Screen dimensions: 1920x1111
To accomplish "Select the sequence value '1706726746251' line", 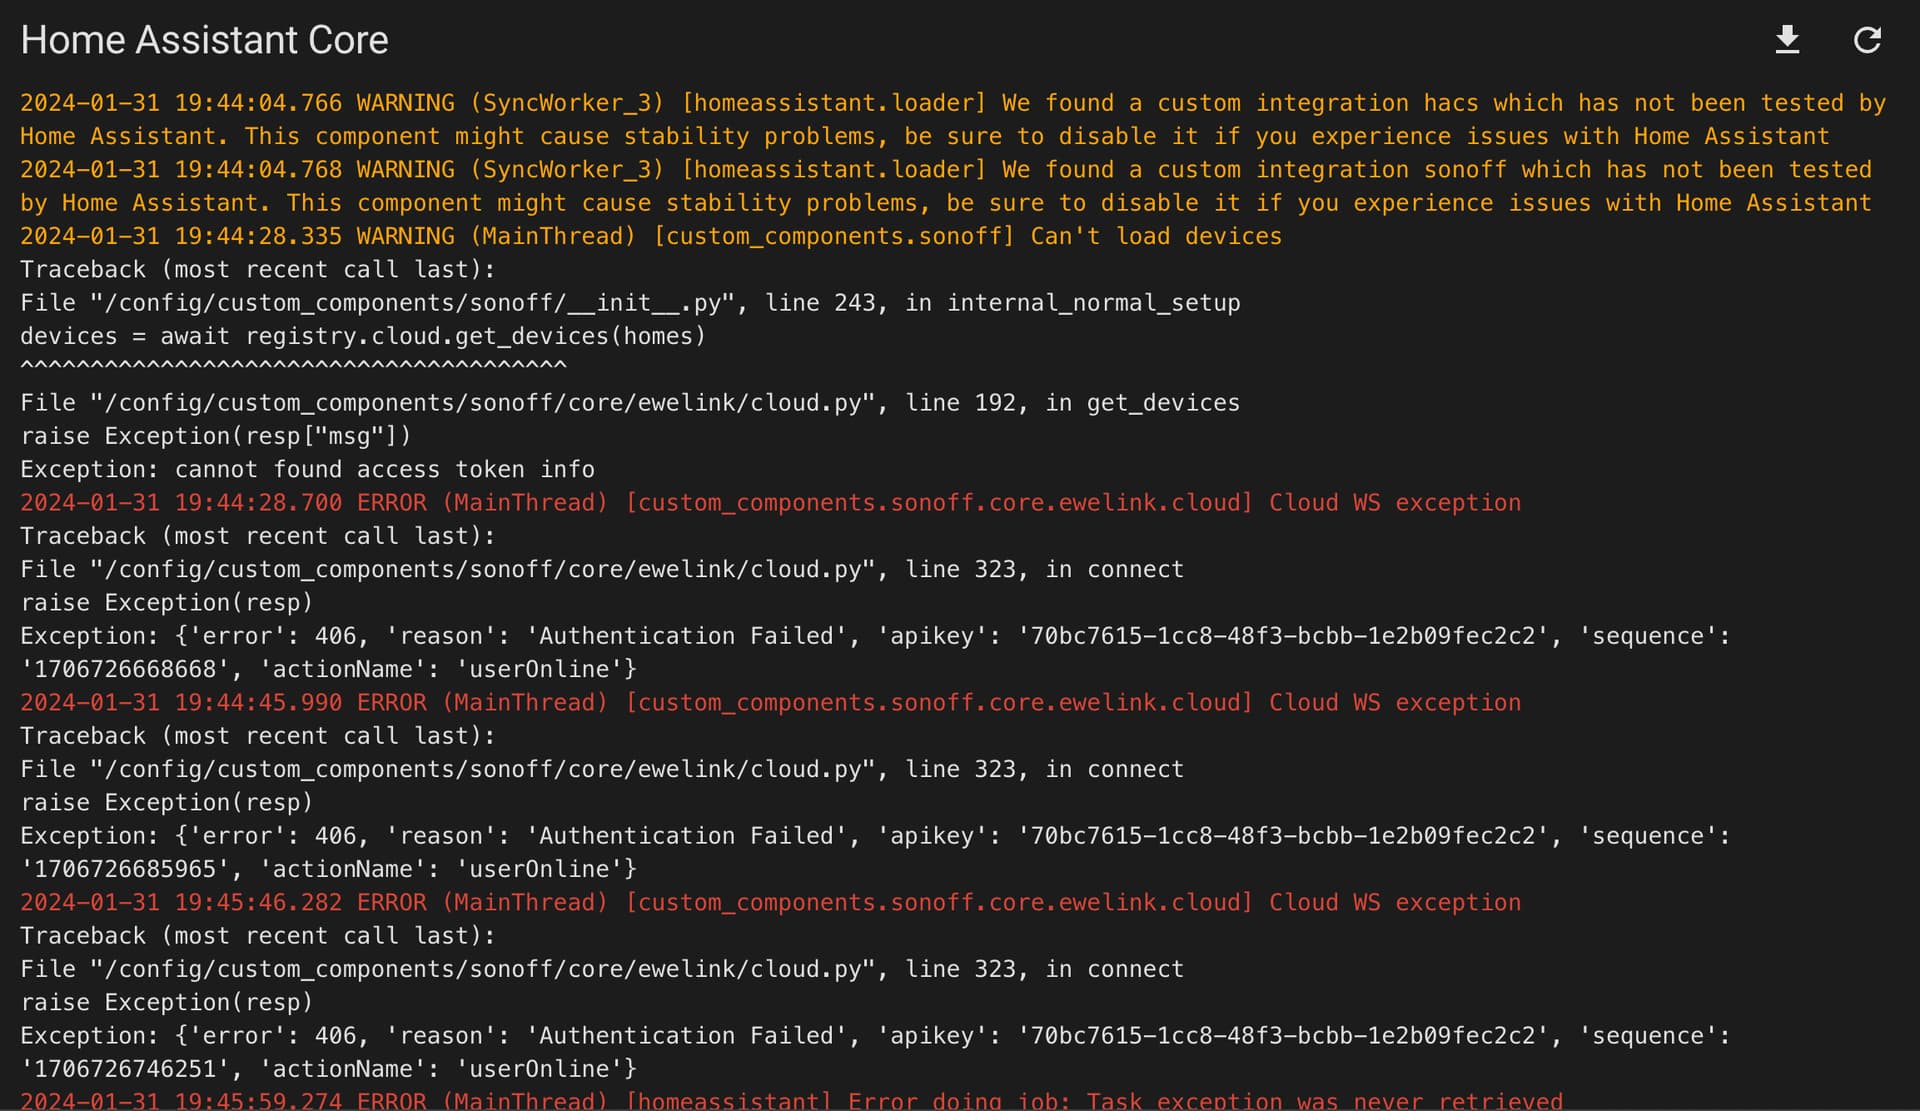I will click(x=328, y=1069).
